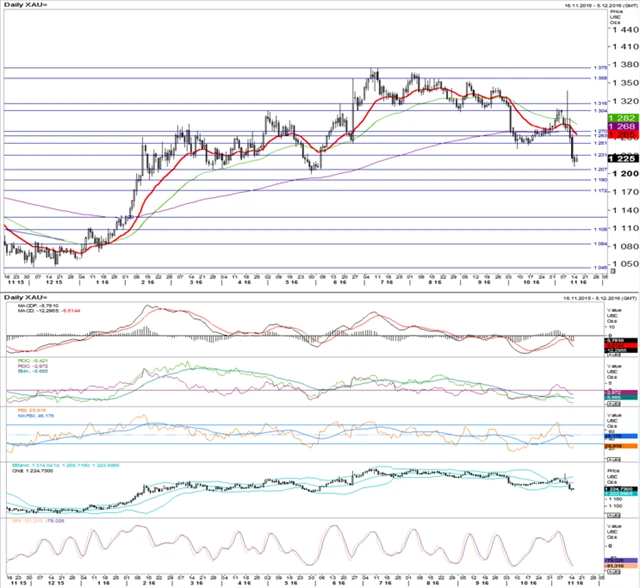
Task: Click the stochastic legend in the bottom pane
Action: 30,520
